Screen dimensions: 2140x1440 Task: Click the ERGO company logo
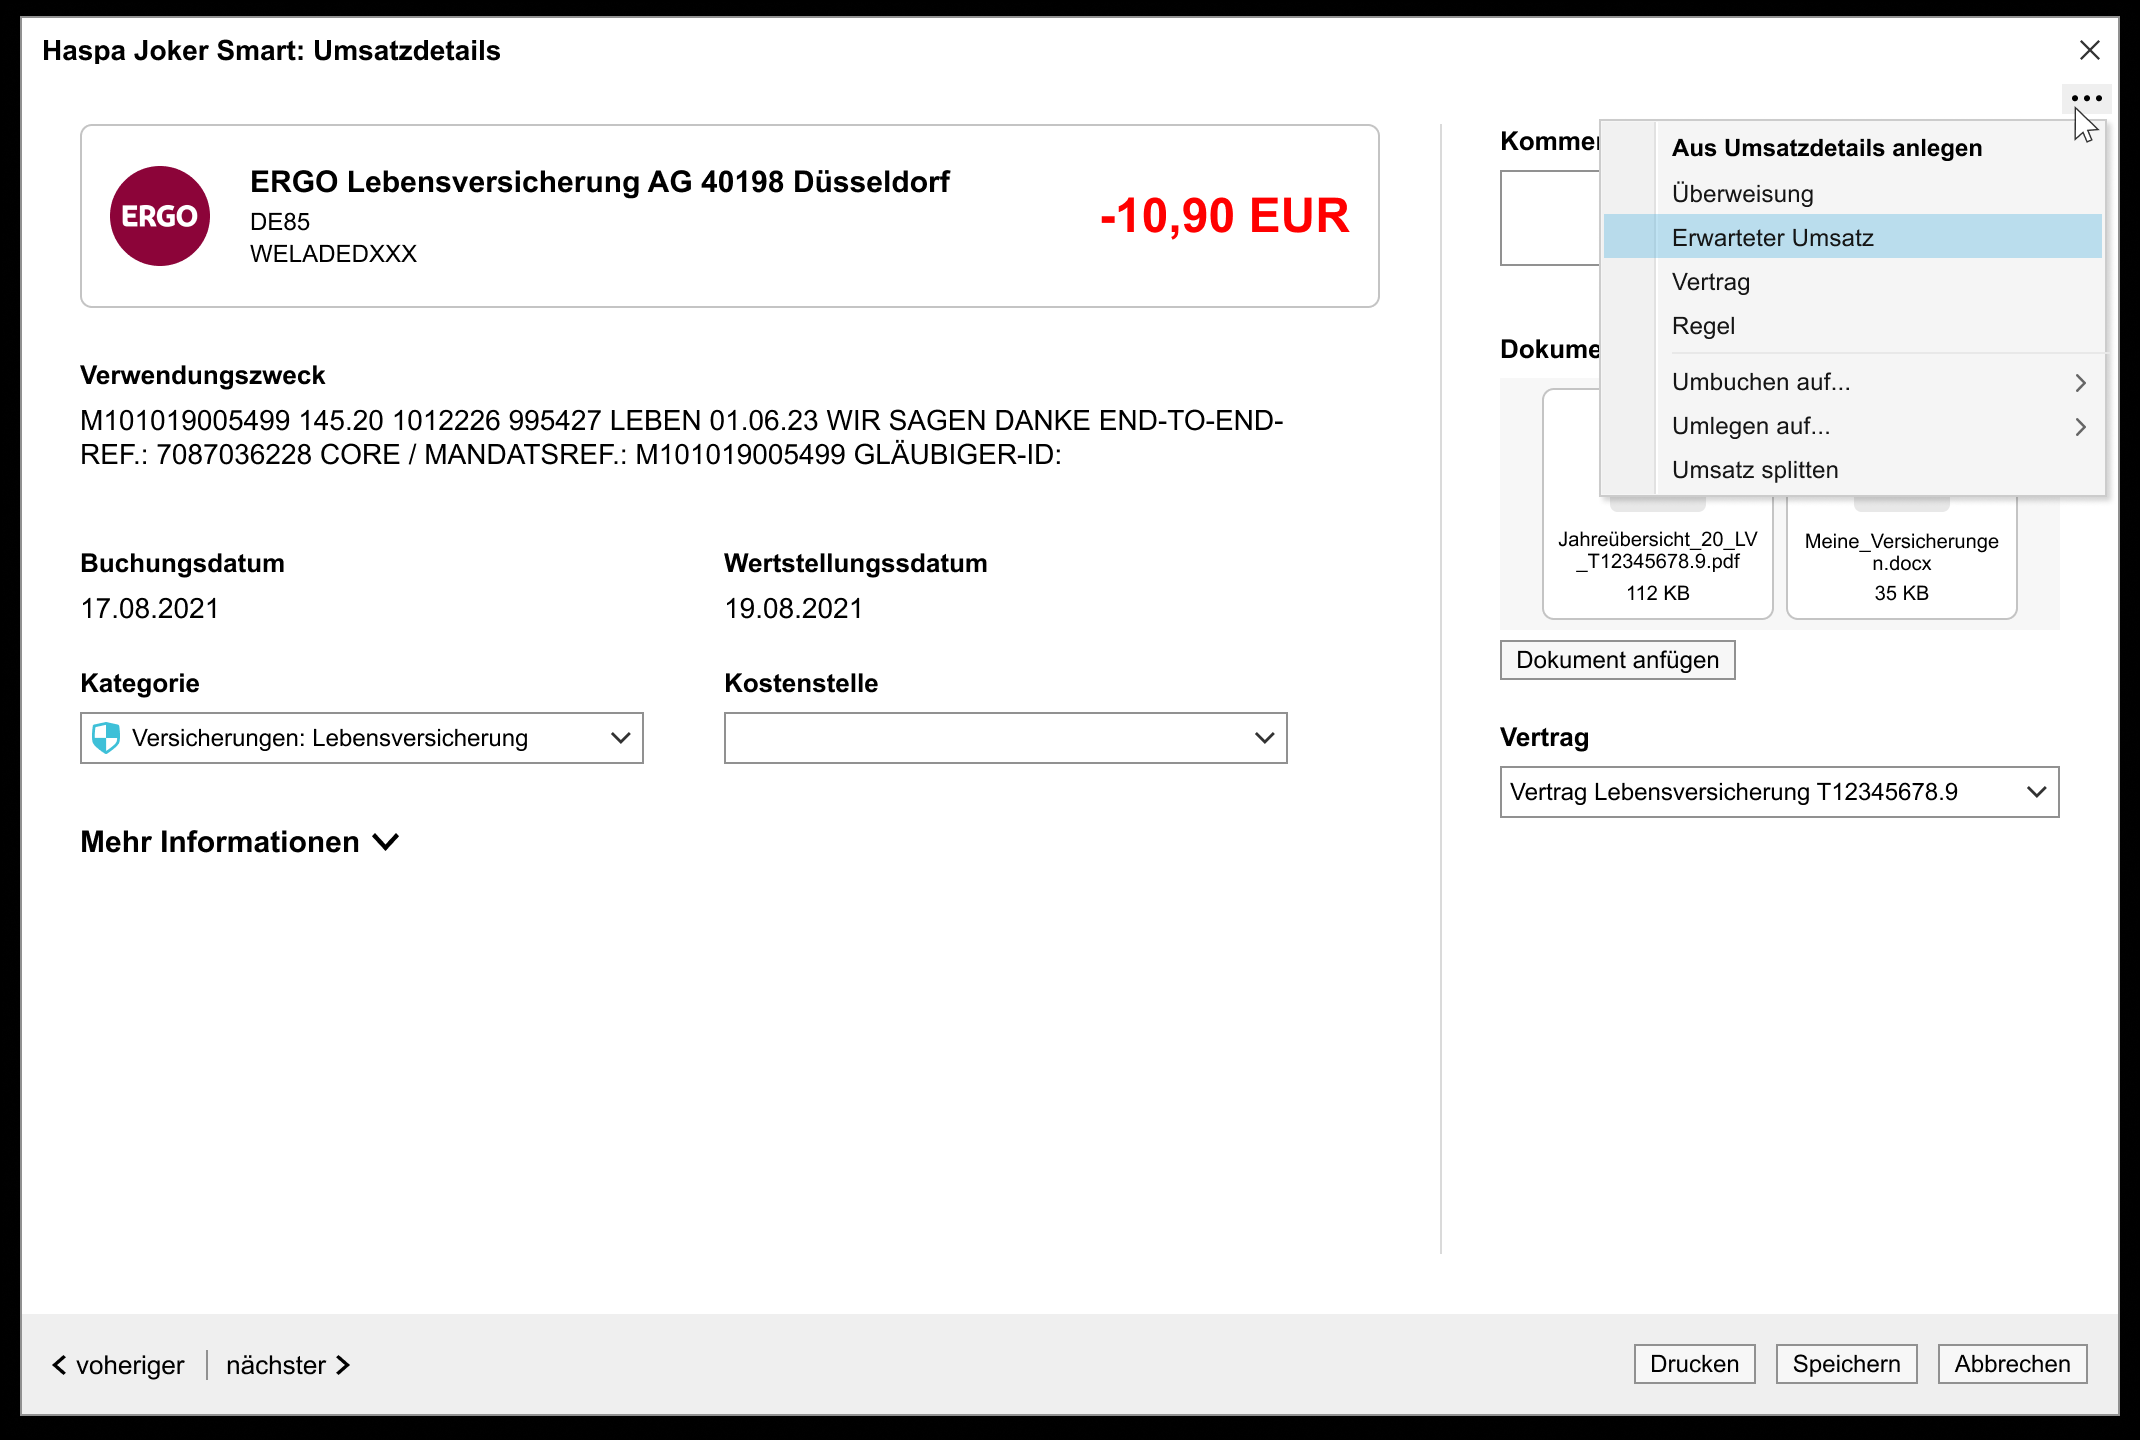(x=160, y=216)
